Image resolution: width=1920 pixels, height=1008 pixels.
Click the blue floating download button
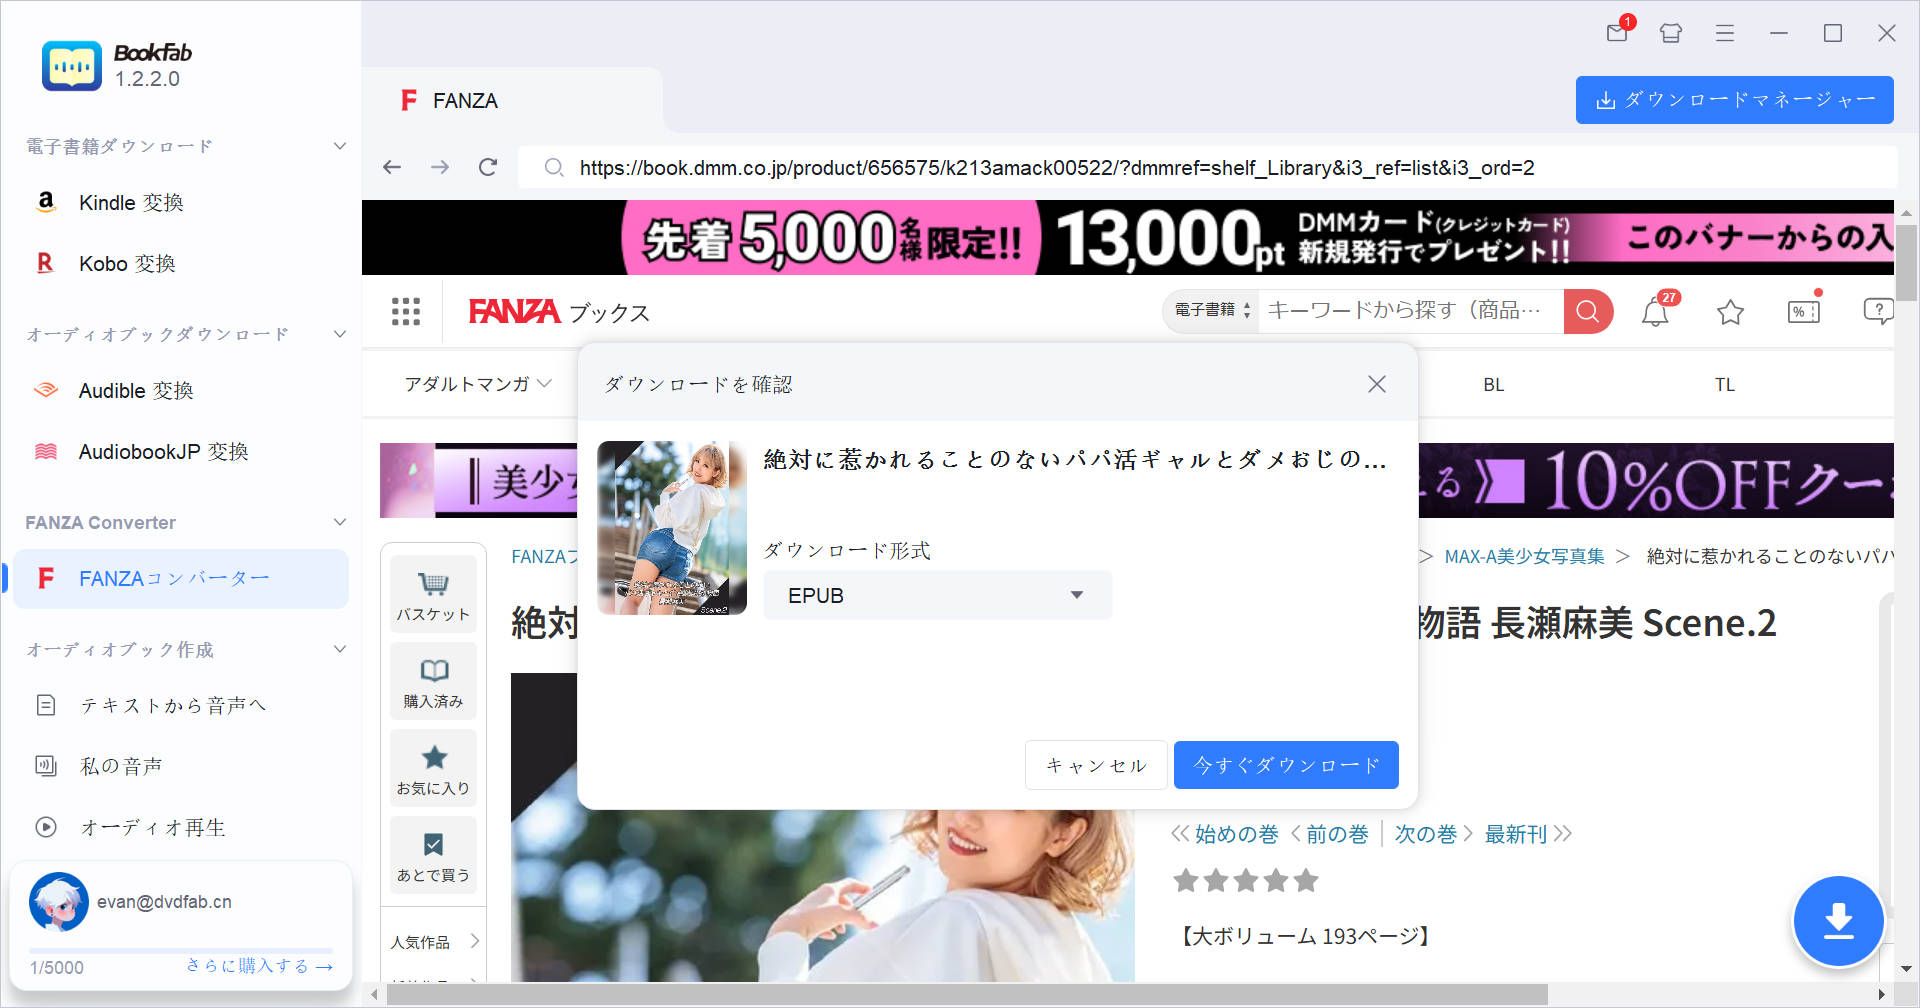1839,921
